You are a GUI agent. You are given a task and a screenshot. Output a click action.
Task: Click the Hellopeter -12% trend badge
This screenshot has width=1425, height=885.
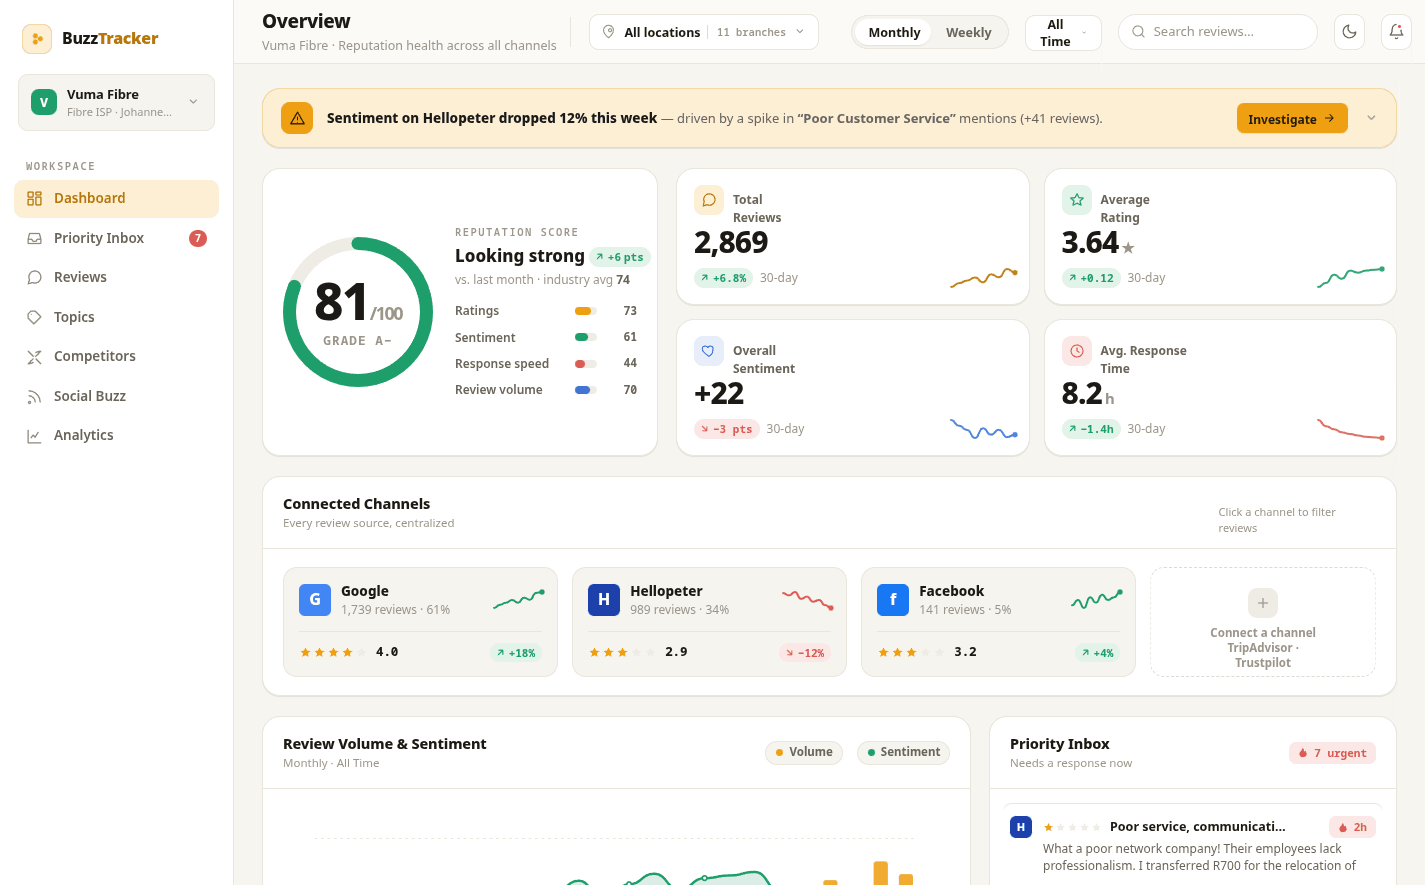click(805, 653)
